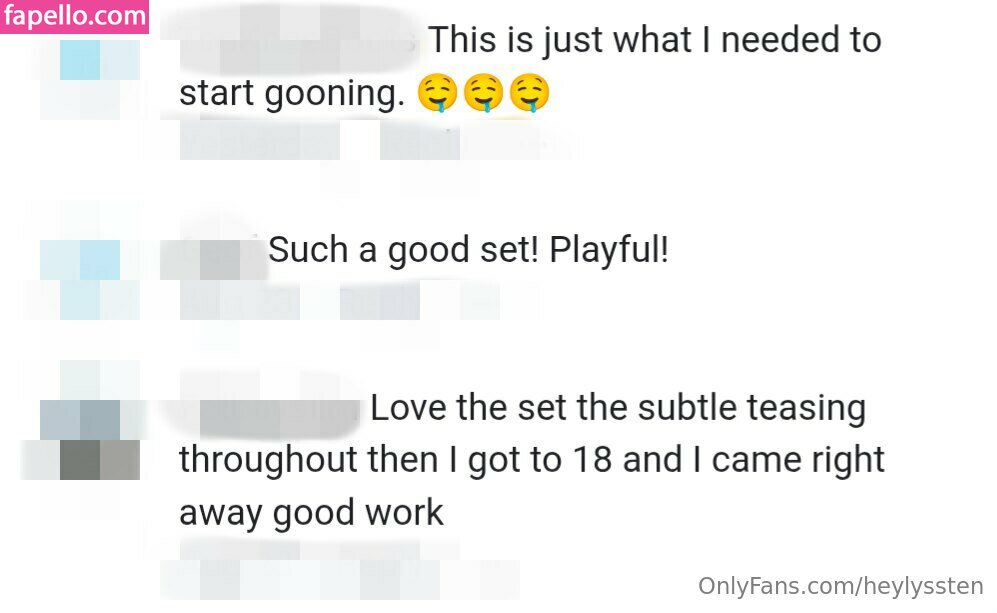
Task: Click the last drooling face emoji
Action: coord(529,93)
